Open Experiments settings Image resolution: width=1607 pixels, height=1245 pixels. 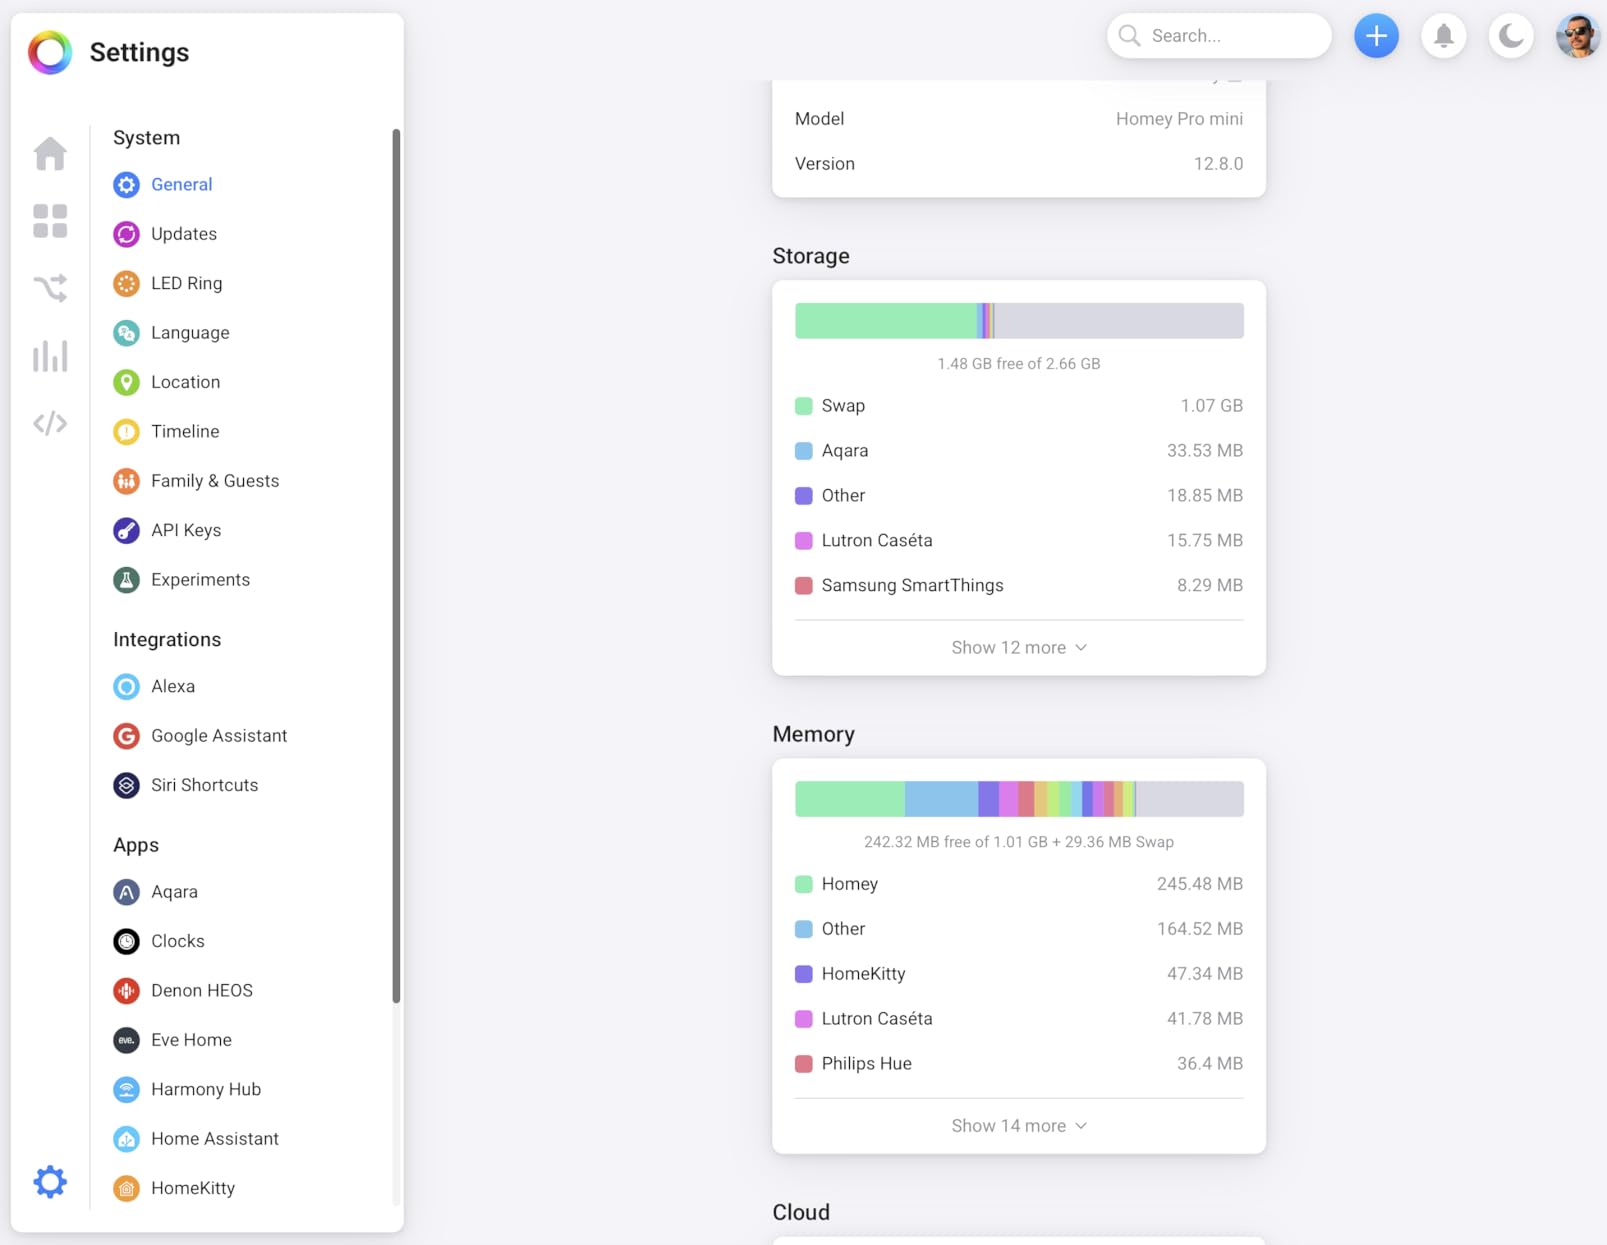click(x=200, y=580)
